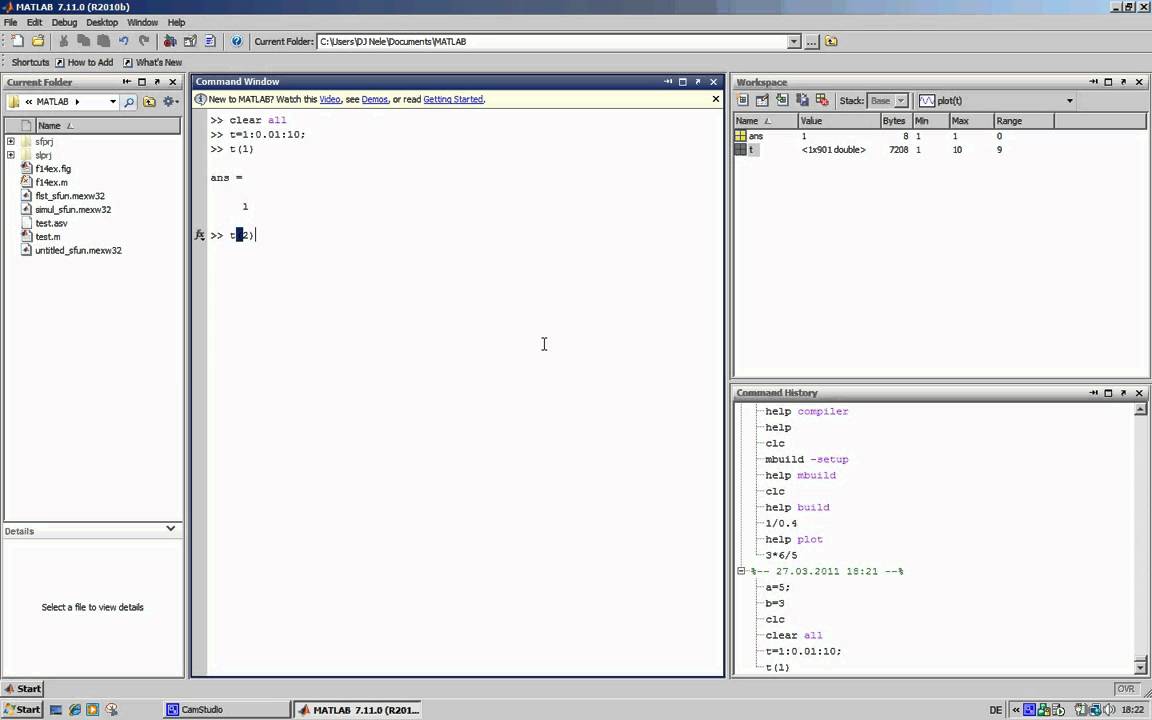The height and width of the screenshot is (720, 1152).
Task: Click the How to Add shortcut
Action: [x=84, y=62]
